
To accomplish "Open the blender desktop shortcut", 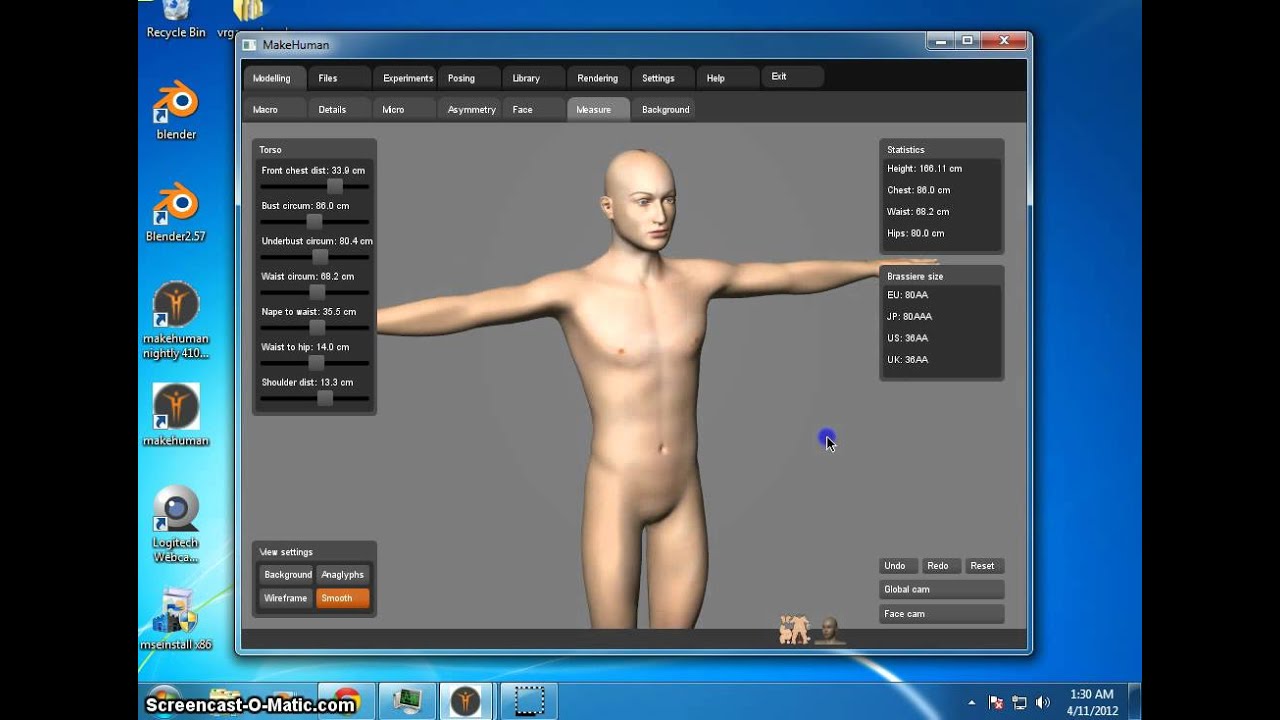I will [176, 110].
